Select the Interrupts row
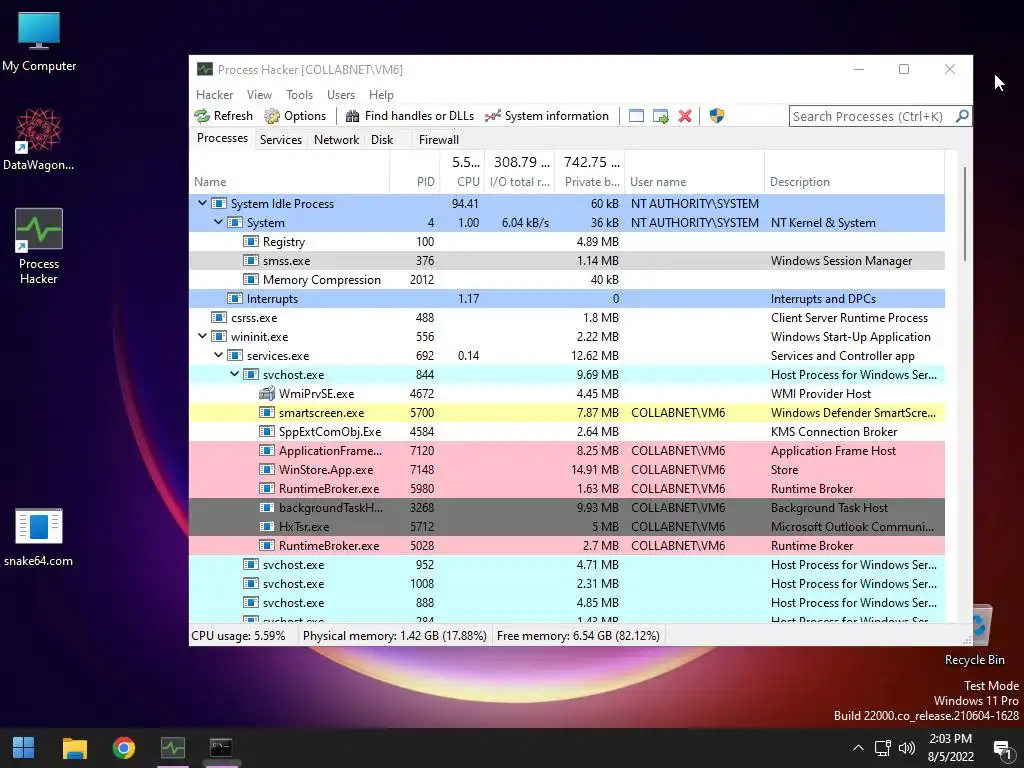This screenshot has height=768, width=1024. pos(567,298)
